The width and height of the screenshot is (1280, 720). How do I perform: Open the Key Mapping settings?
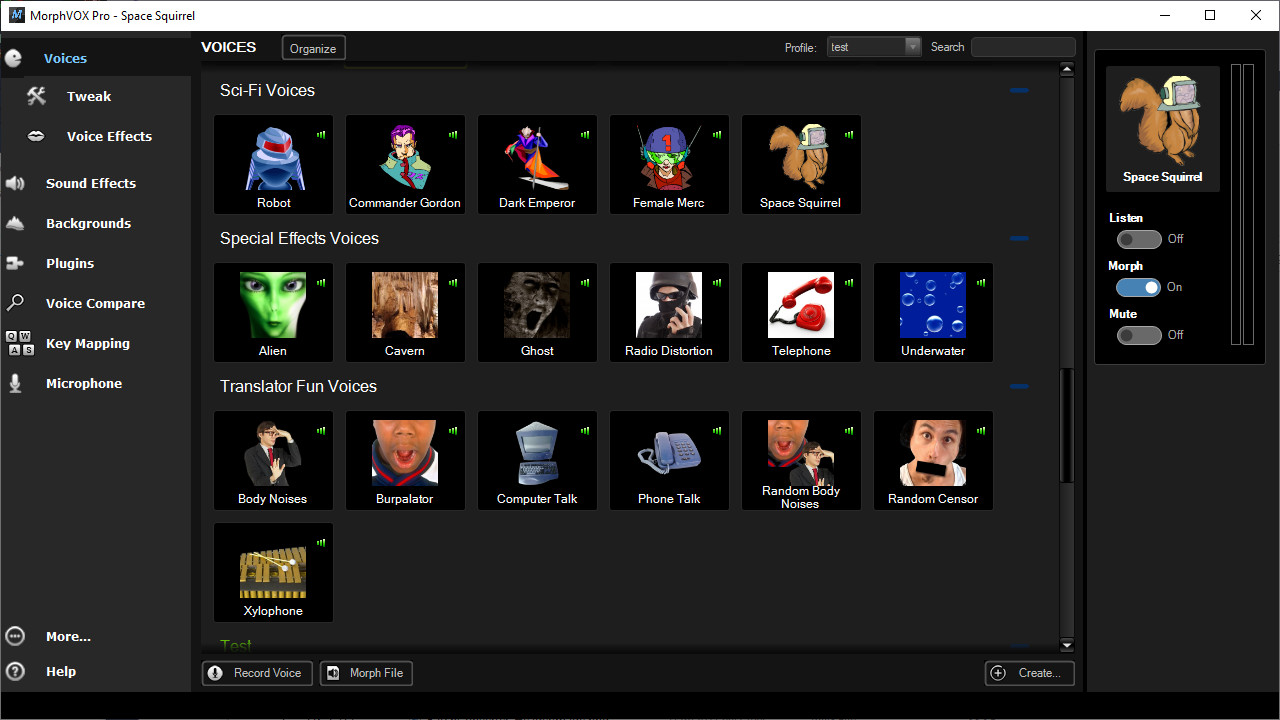[87, 343]
